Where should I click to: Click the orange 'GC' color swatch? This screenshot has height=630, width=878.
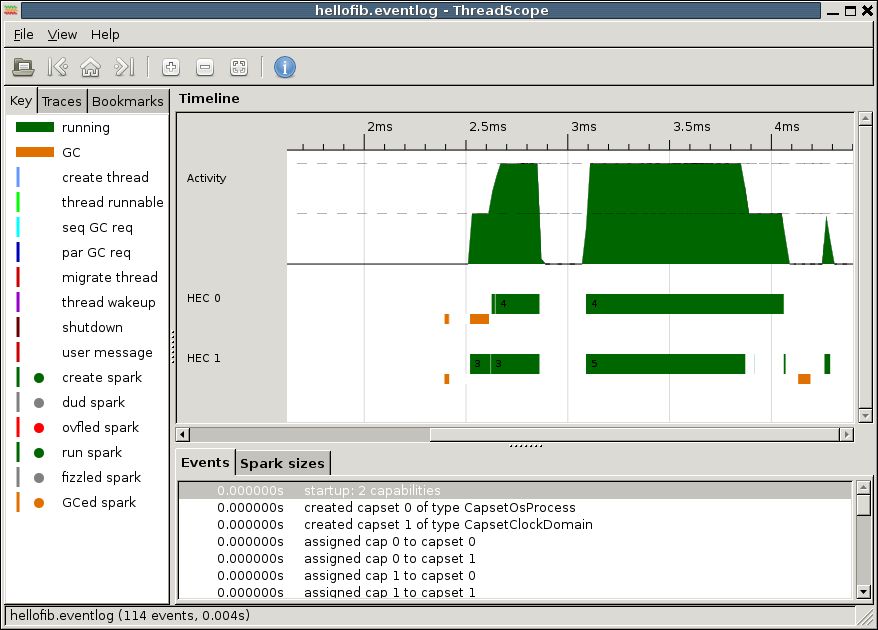point(35,152)
